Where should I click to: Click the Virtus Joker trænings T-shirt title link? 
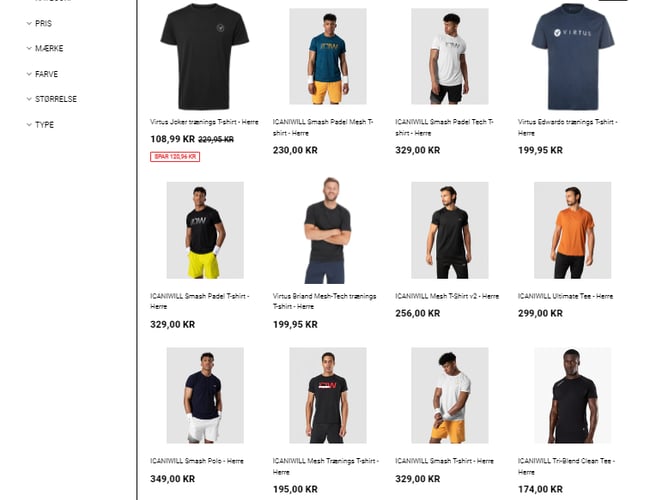tap(204, 122)
